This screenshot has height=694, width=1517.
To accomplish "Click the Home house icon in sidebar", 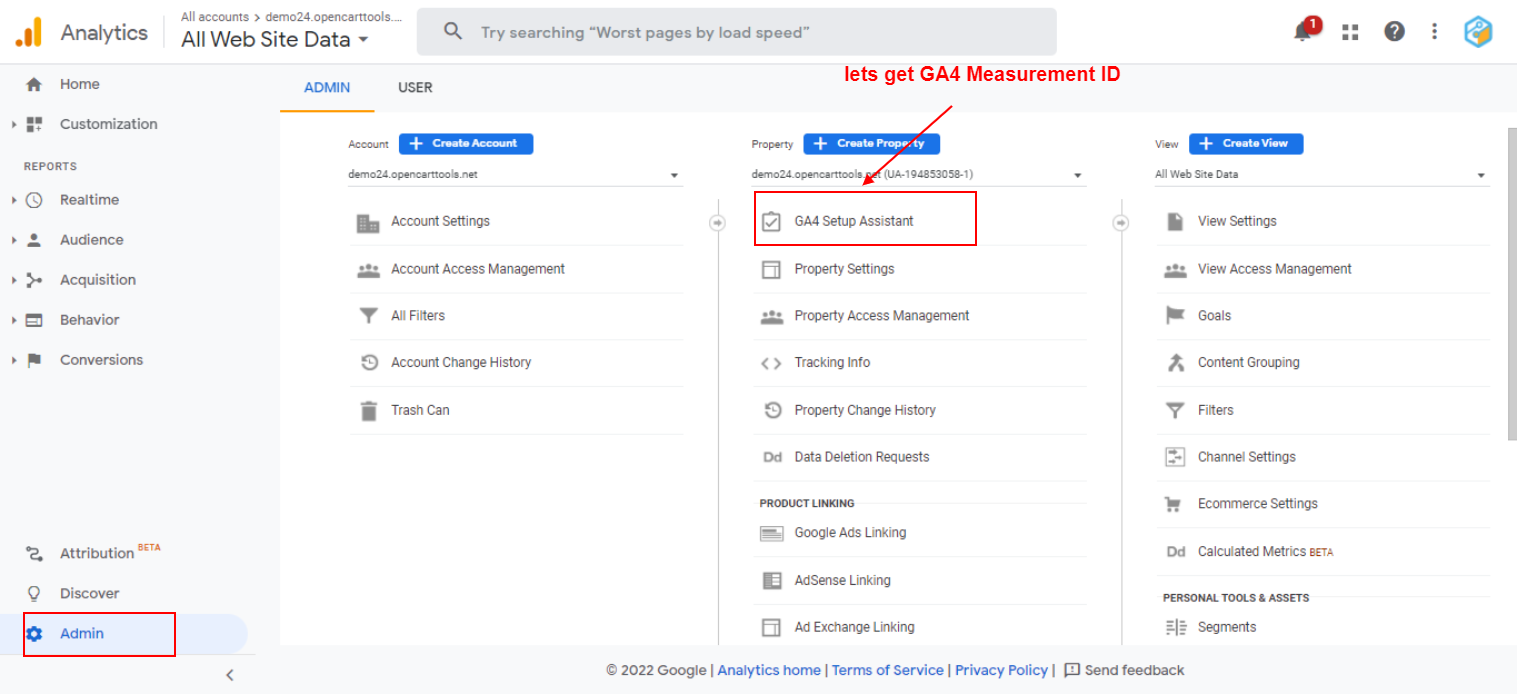I will point(34,84).
